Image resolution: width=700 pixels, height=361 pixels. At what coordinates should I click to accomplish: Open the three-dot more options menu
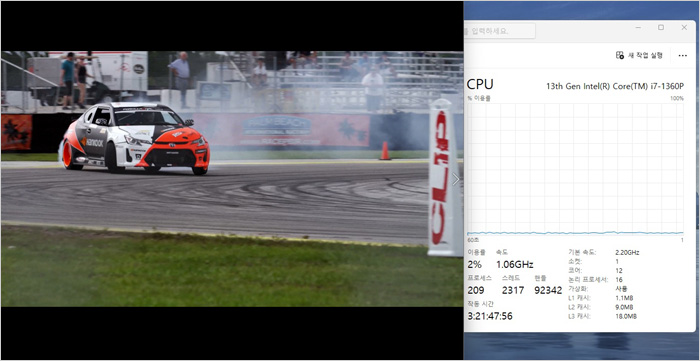tap(683, 56)
